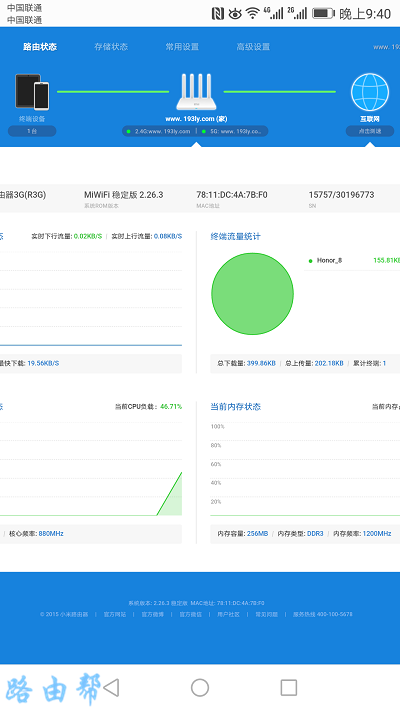Viewport: 400px width, 711px height.
Task: Tap the Android recent apps square button
Action: pos(288,687)
